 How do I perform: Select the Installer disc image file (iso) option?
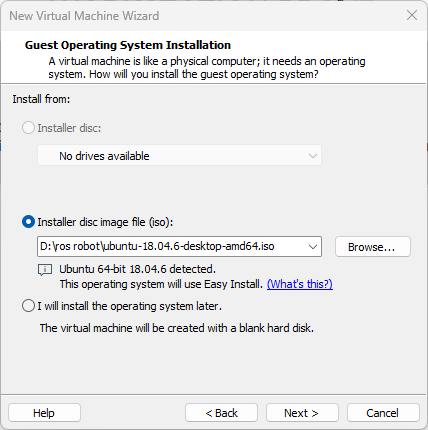[28, 222]
